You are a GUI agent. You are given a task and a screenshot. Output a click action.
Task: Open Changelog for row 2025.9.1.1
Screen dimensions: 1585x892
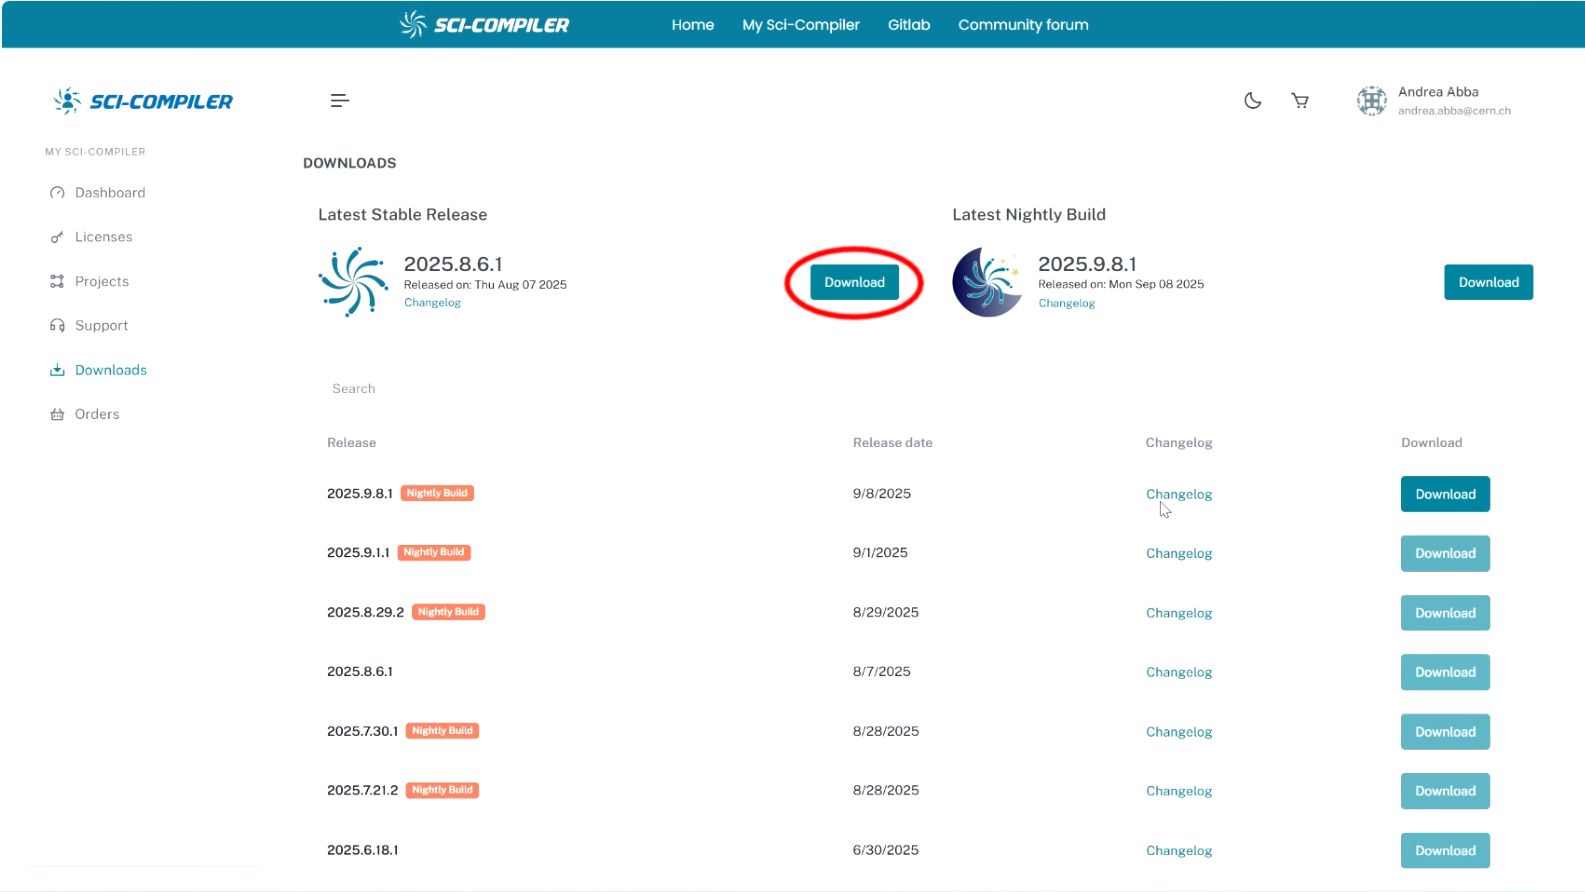click(x=1179, y=553)
